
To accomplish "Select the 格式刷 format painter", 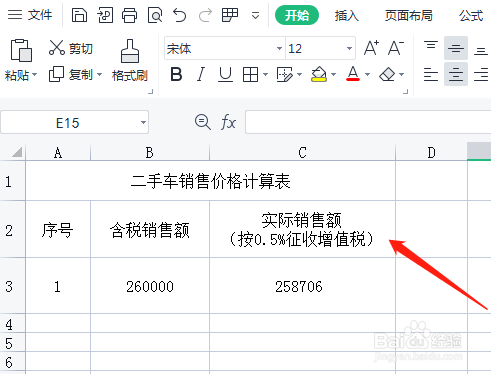I will coord(130,60).
